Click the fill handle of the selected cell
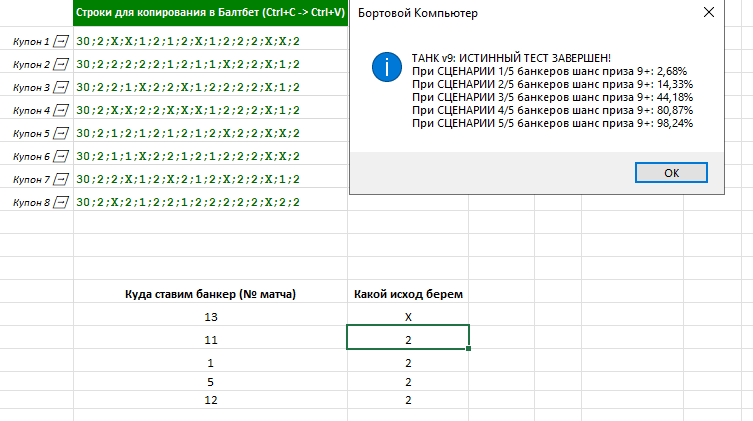The width and height of the screenshot is (753, 421). point(468,349)
